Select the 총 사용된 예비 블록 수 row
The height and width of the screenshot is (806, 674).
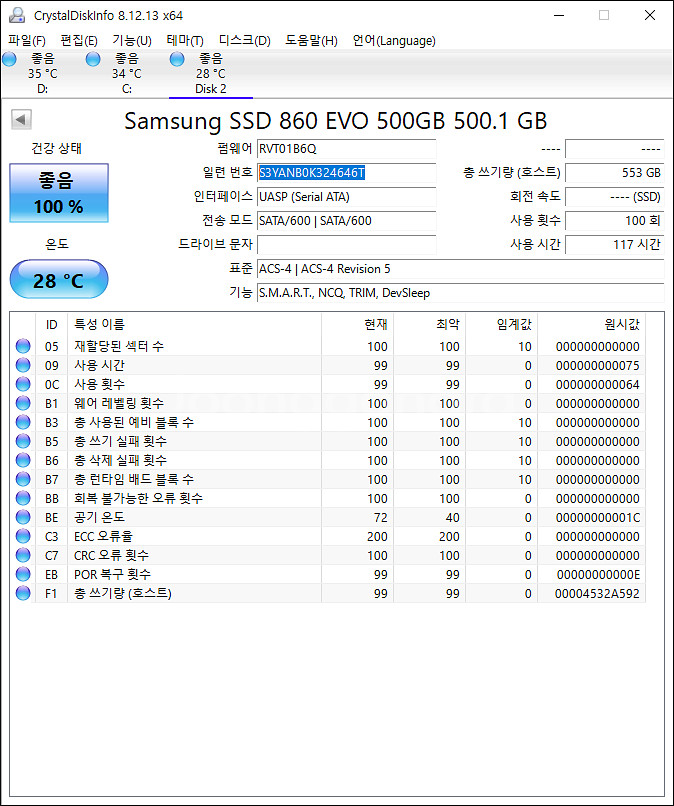tap(328, 422)
